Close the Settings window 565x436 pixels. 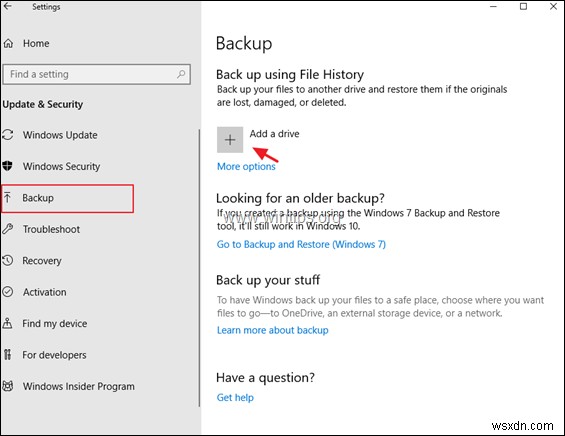(553, 6)
